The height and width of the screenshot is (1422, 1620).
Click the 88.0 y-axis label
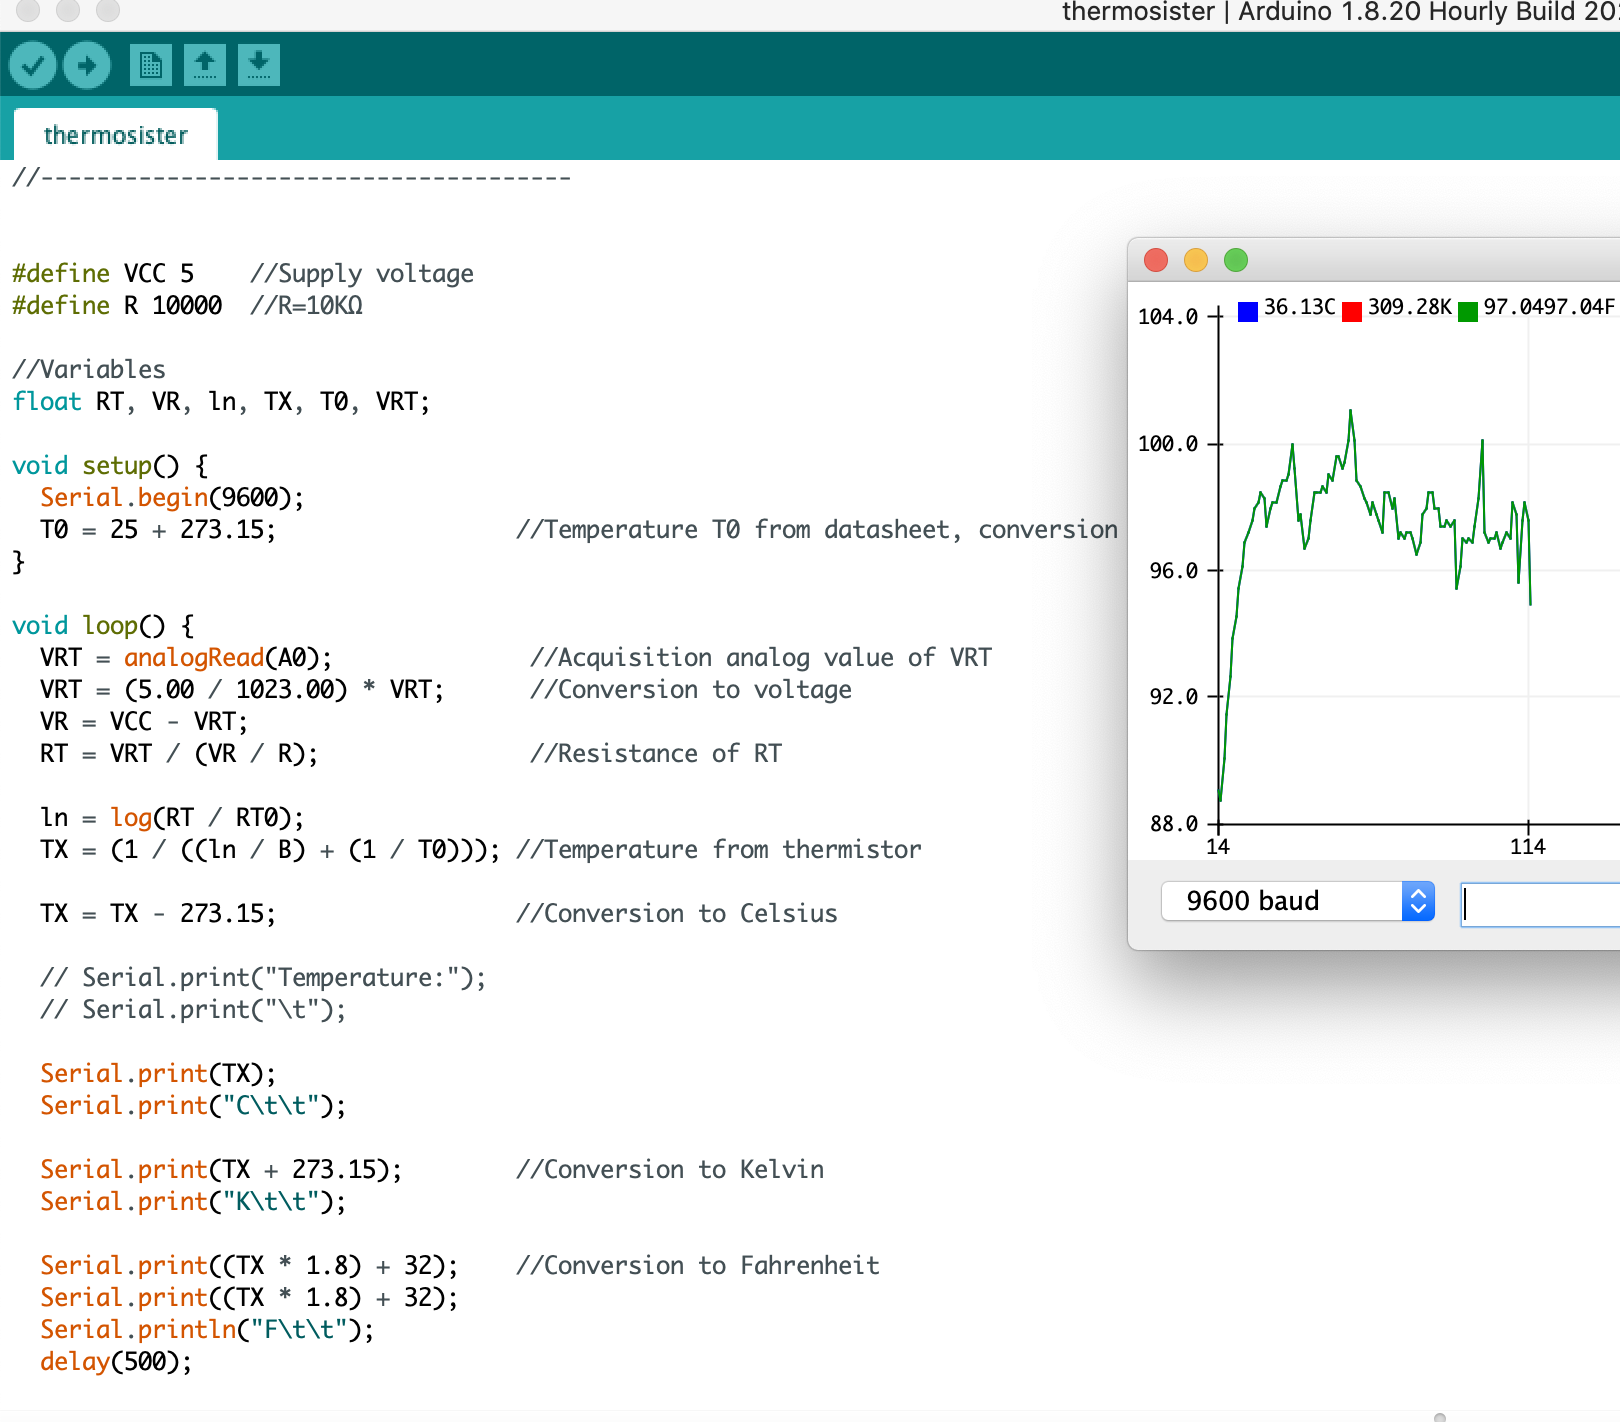[x=1174, y=824]
